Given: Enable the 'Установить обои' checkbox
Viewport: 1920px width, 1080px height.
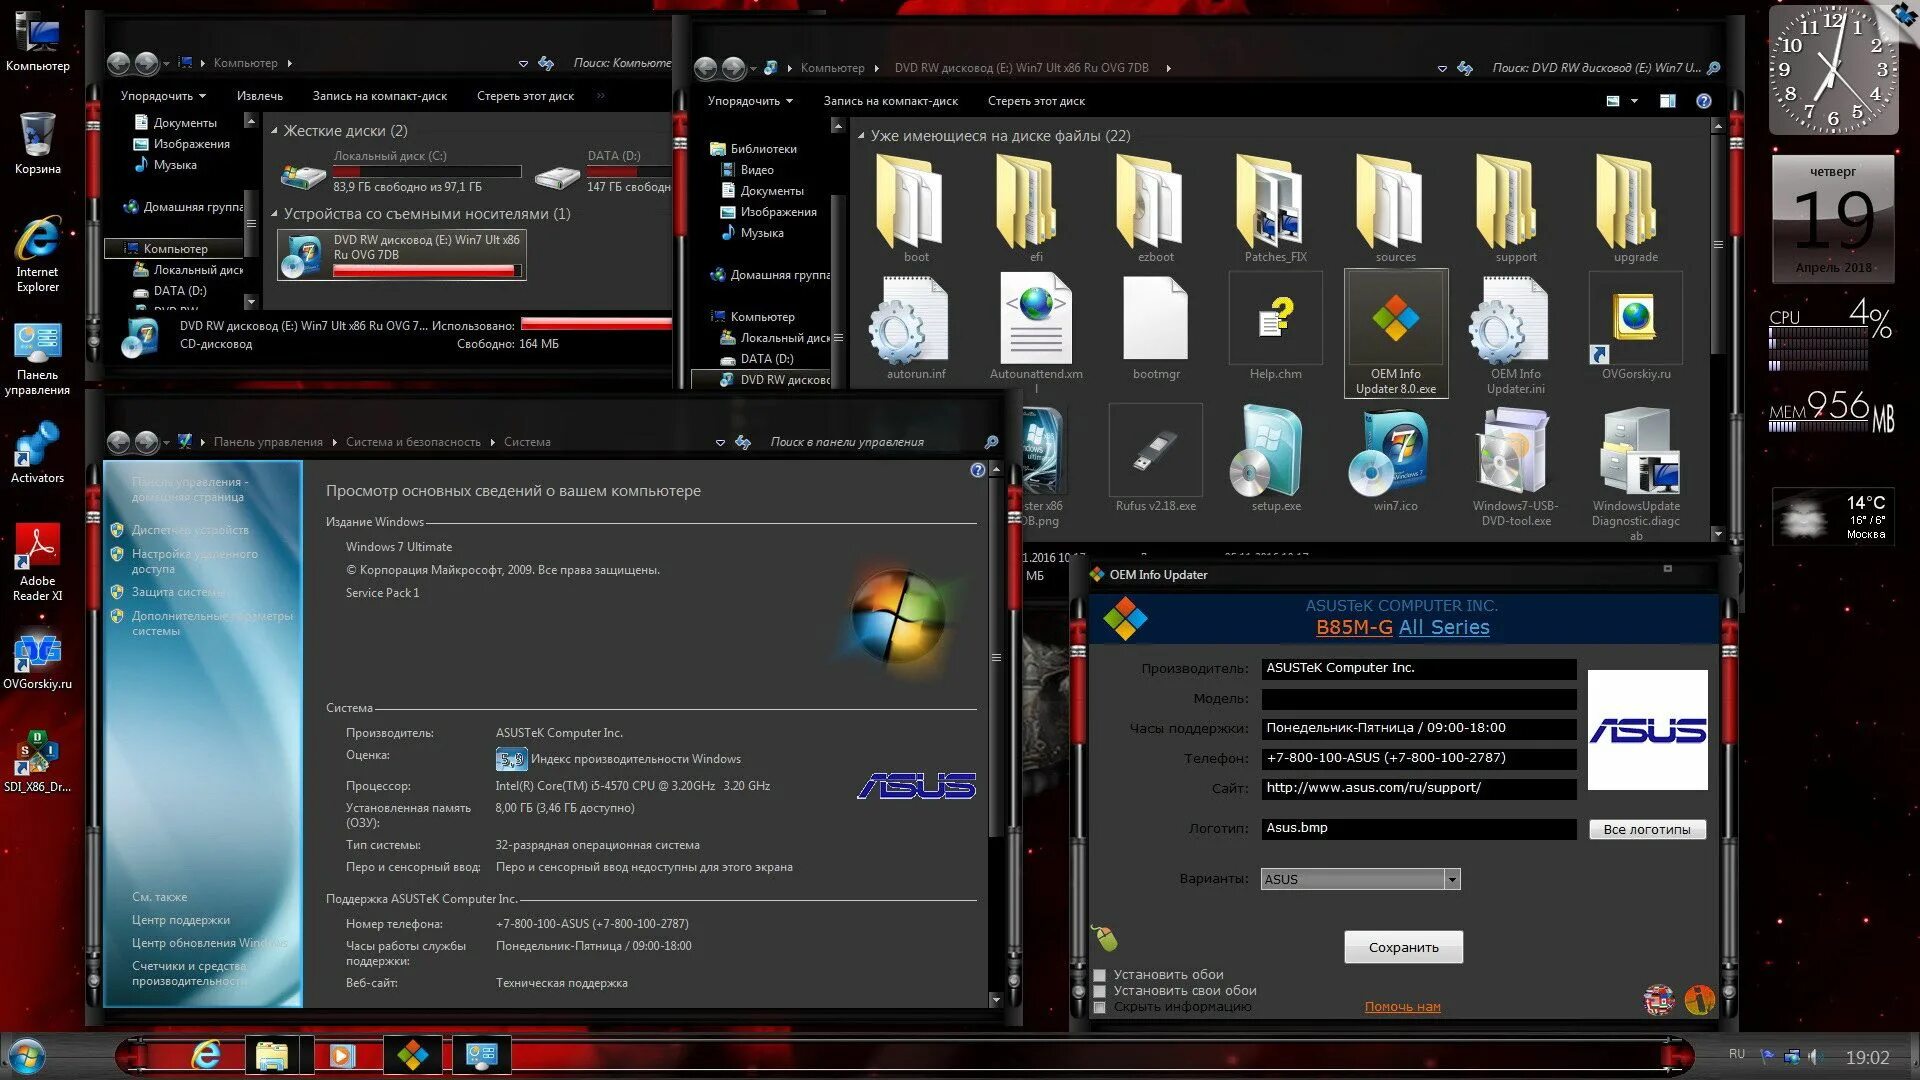Looking at the screenshot, I should [1100, 975].
